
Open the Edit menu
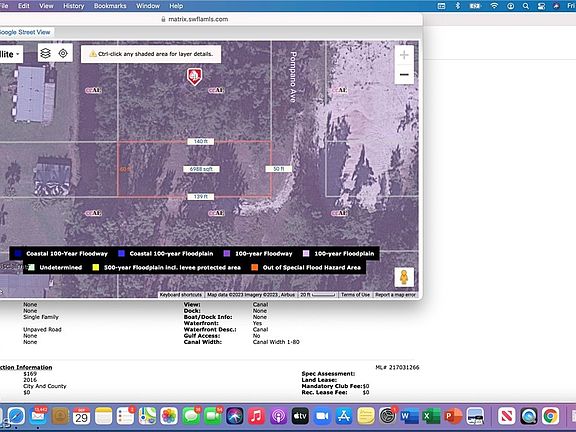[x=24, y=6]
